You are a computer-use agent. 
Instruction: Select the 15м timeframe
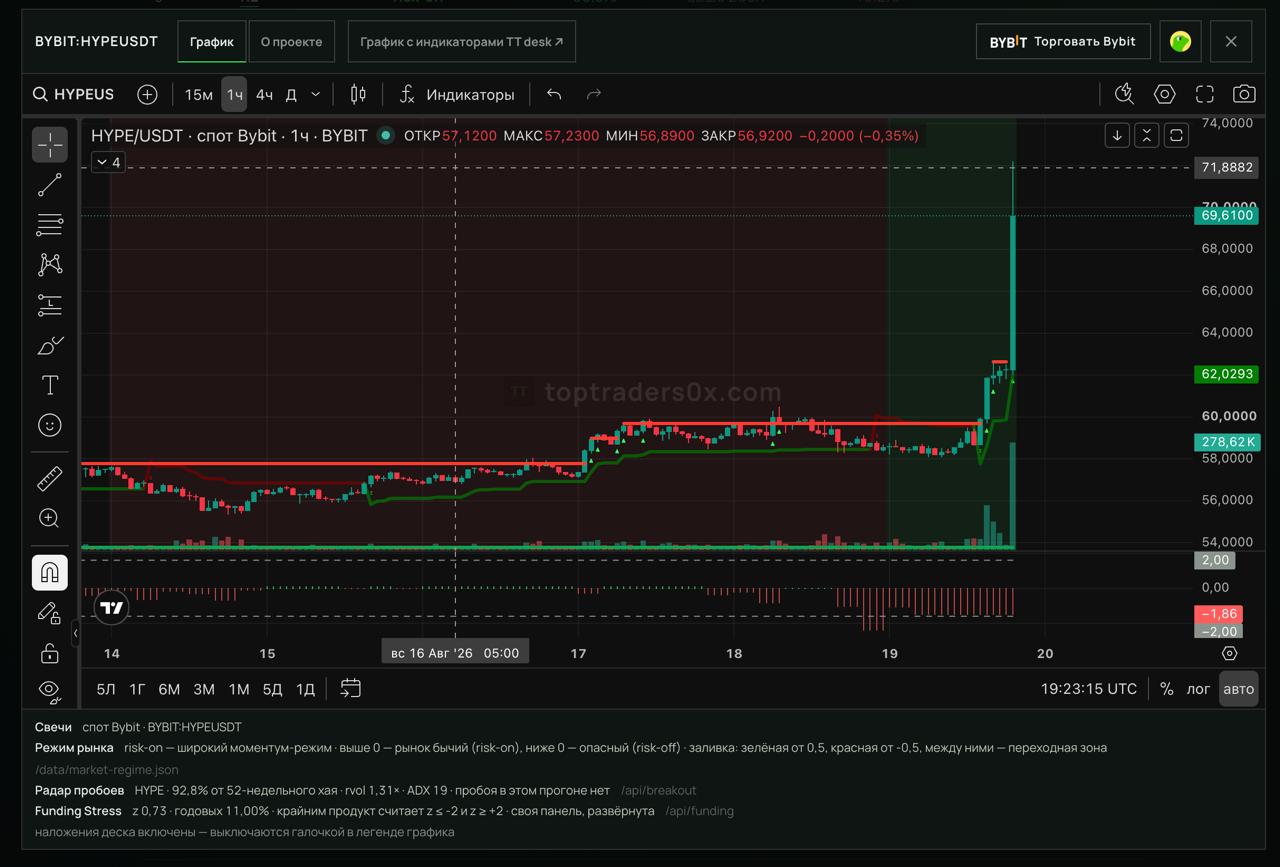tap(199, 94)
